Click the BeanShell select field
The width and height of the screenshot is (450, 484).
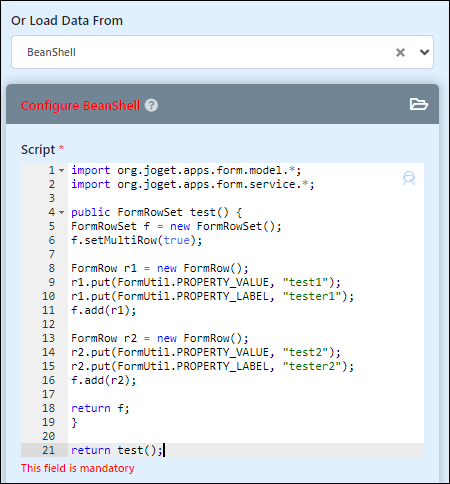tap(222, 52)
